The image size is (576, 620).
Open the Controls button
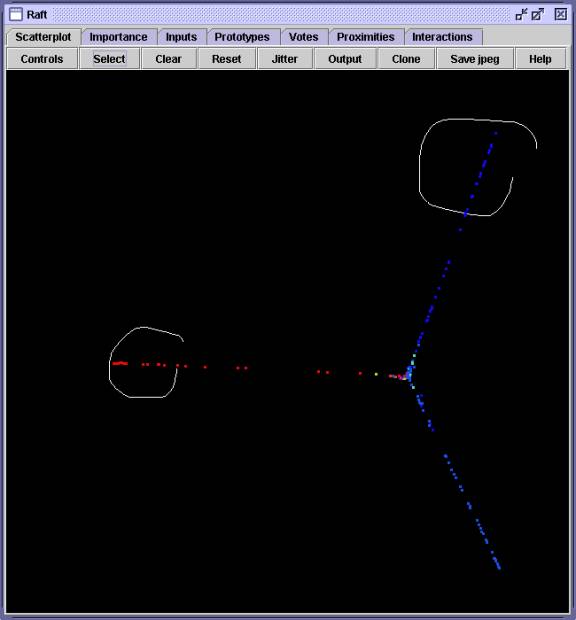pos(42,59)
